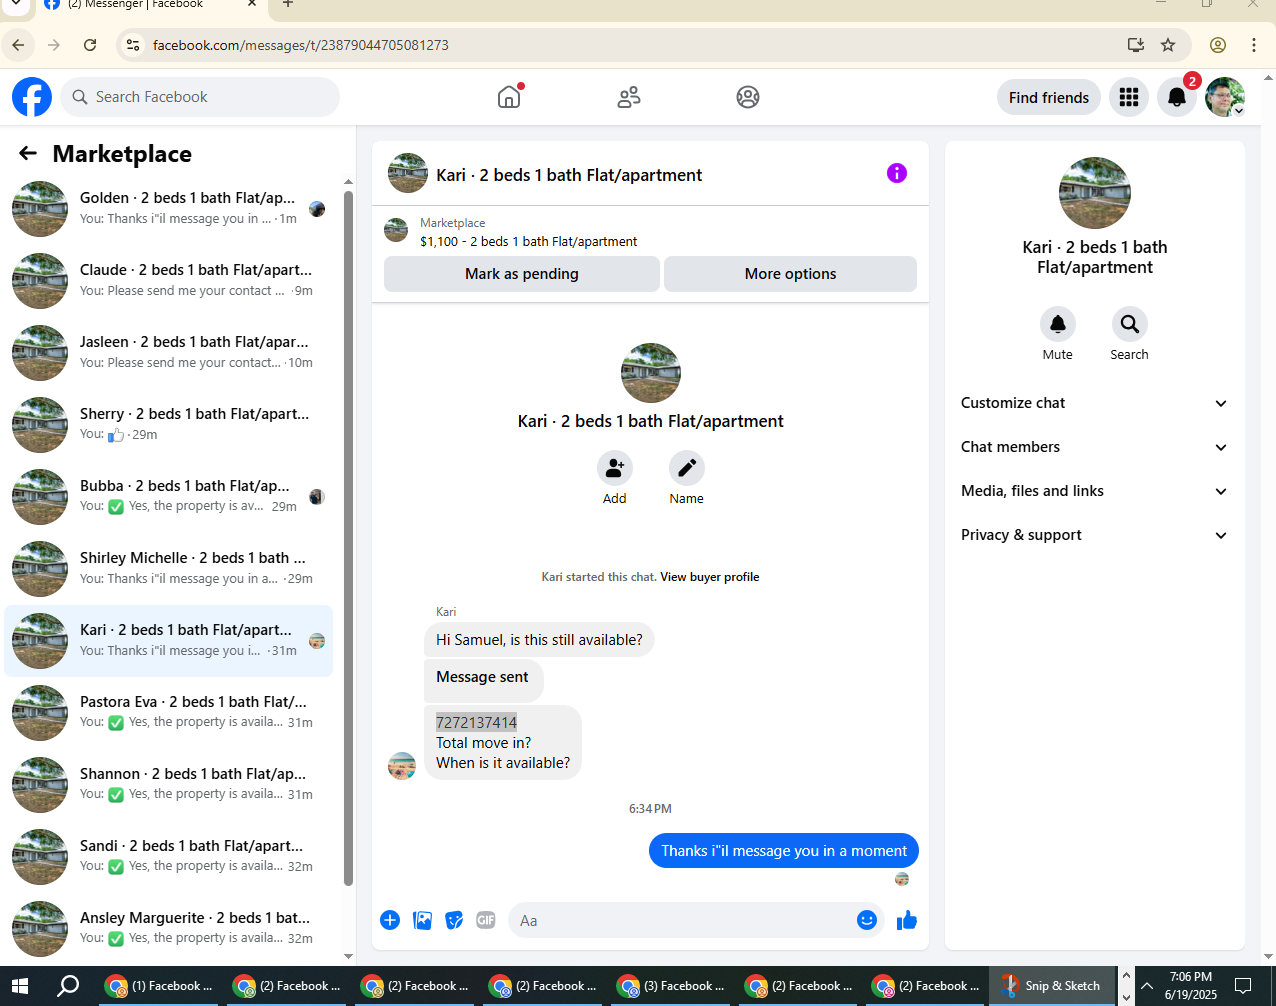Open Sandi conversation in the list
Screen dimensions: 1276x1006
[169, 857]
